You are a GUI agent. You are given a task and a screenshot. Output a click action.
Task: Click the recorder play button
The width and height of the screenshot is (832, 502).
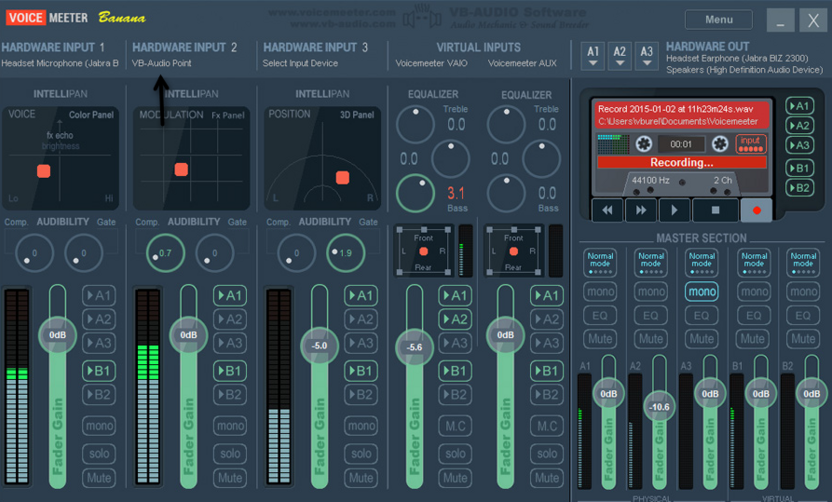click(674, 210)
